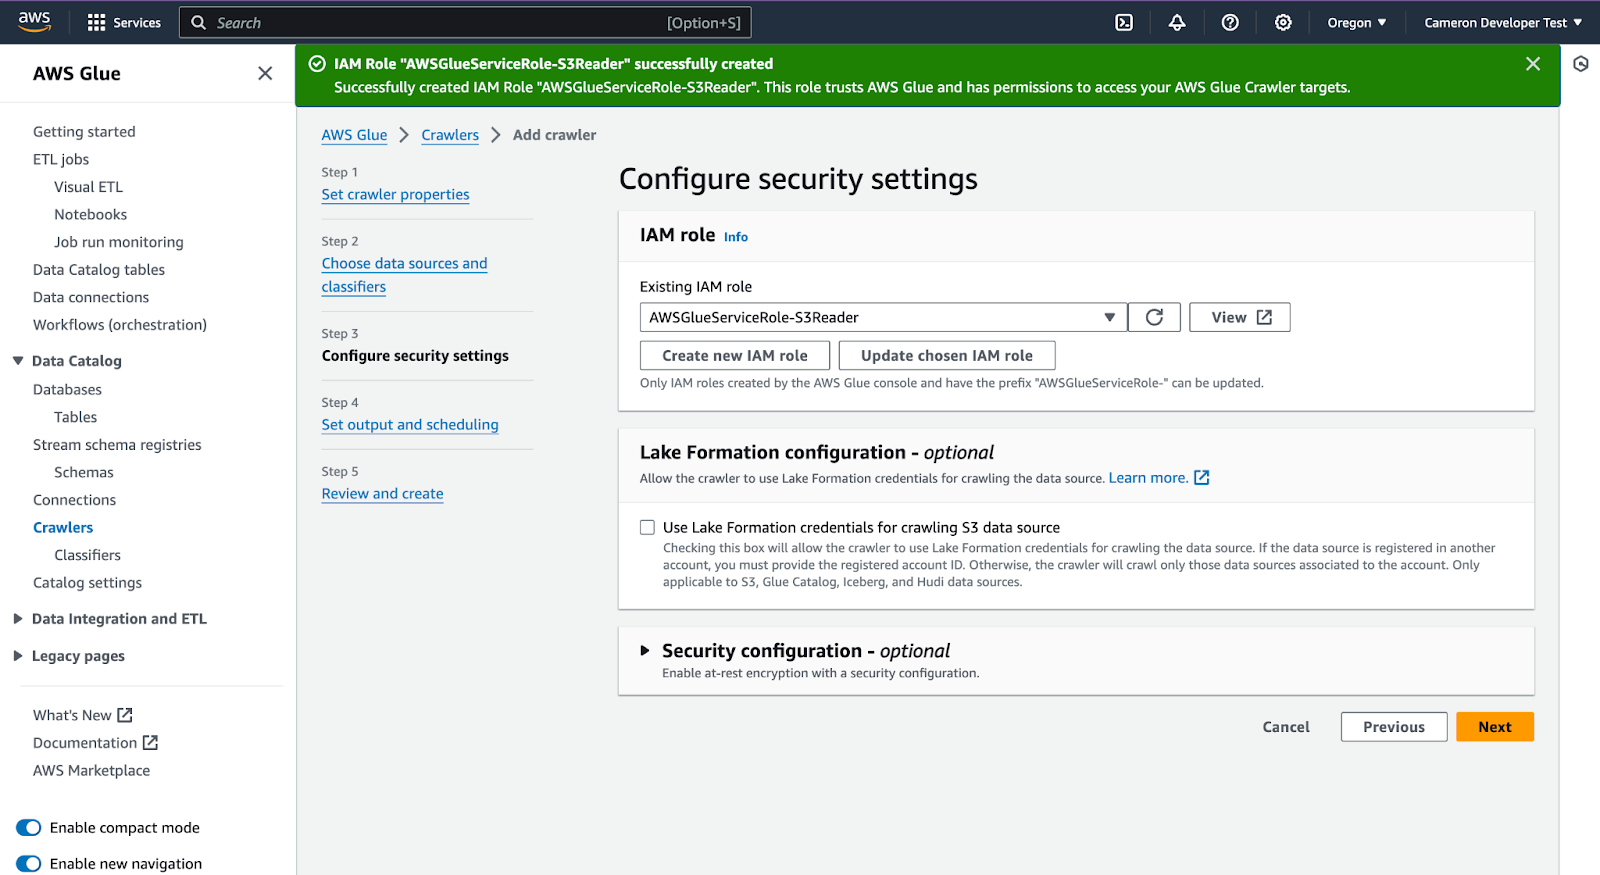Expand the Legacy pages section
The width and height of the screenshot is (1600, 875).
[x=18, y=656]
